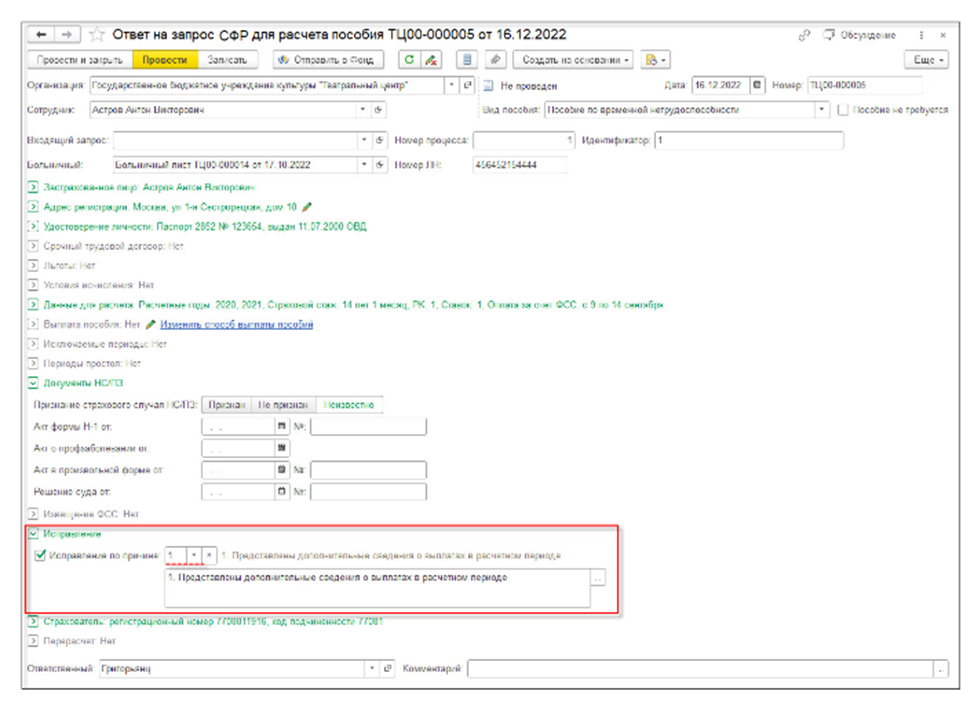Collapse the Документы НС/ПЗ section
The width and height of the screenshot is (974, 702).
pos(33,382)
